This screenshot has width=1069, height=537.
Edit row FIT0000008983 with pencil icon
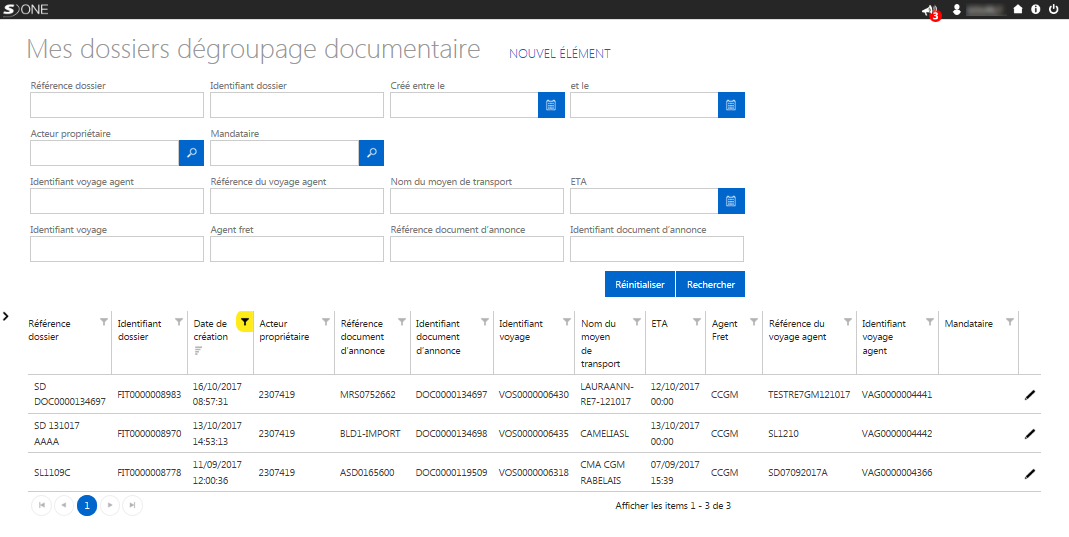(1030, 395)
